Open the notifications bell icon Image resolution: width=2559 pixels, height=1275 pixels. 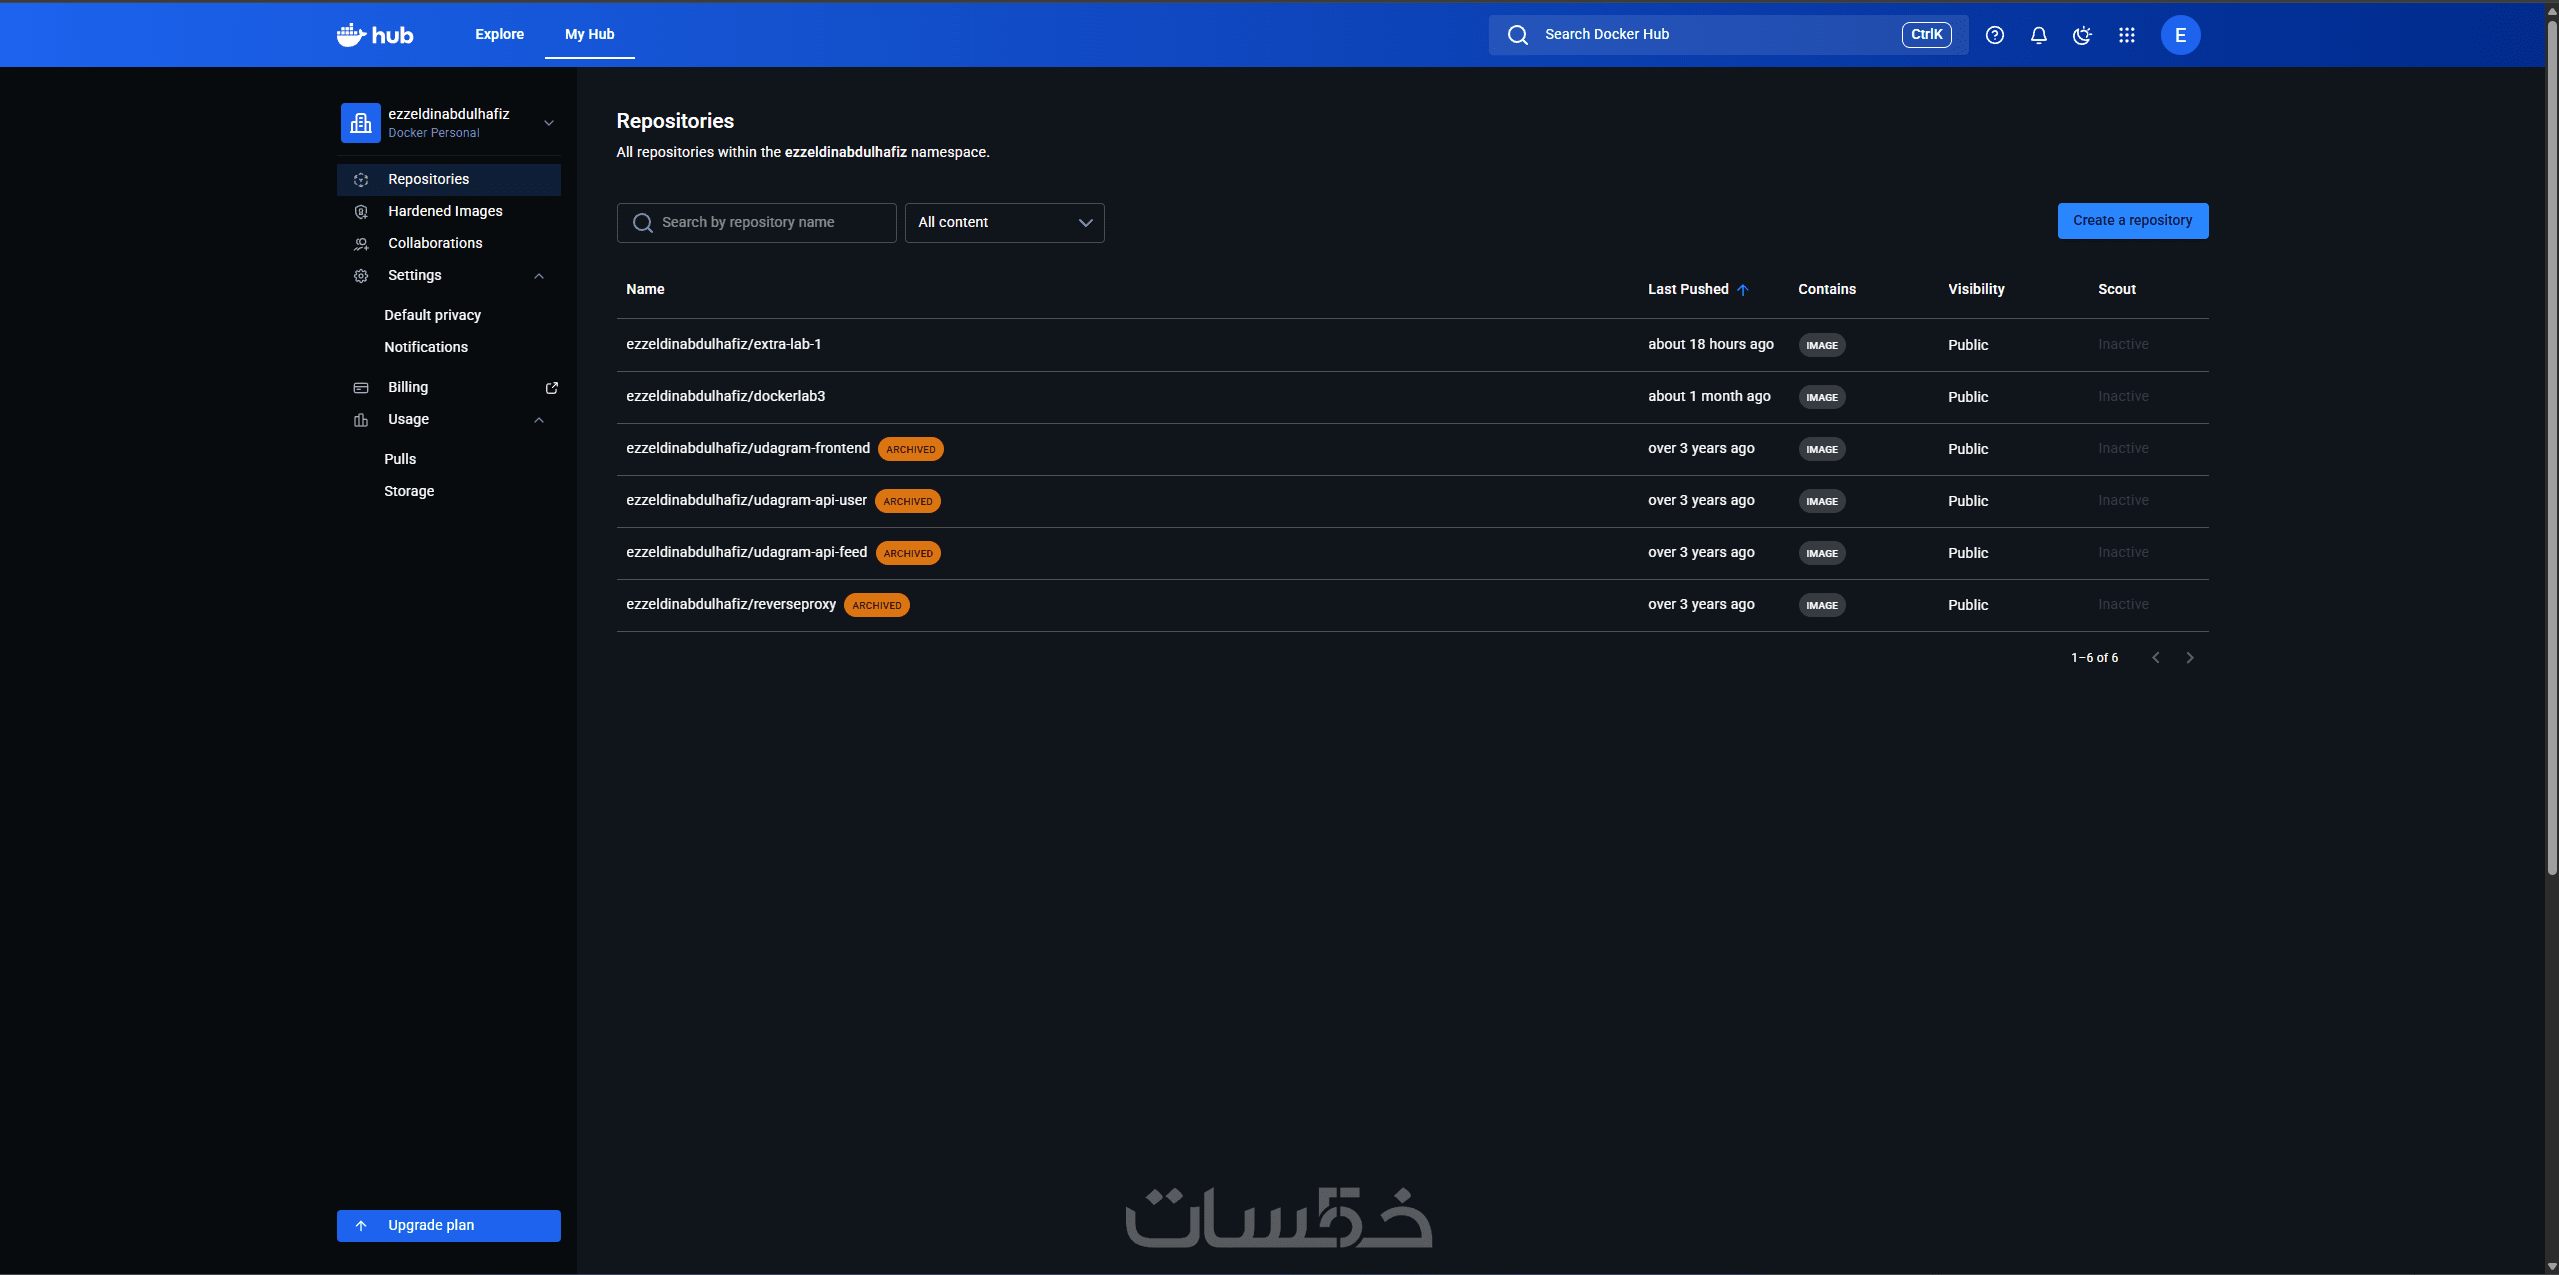tap(2038, 35)
